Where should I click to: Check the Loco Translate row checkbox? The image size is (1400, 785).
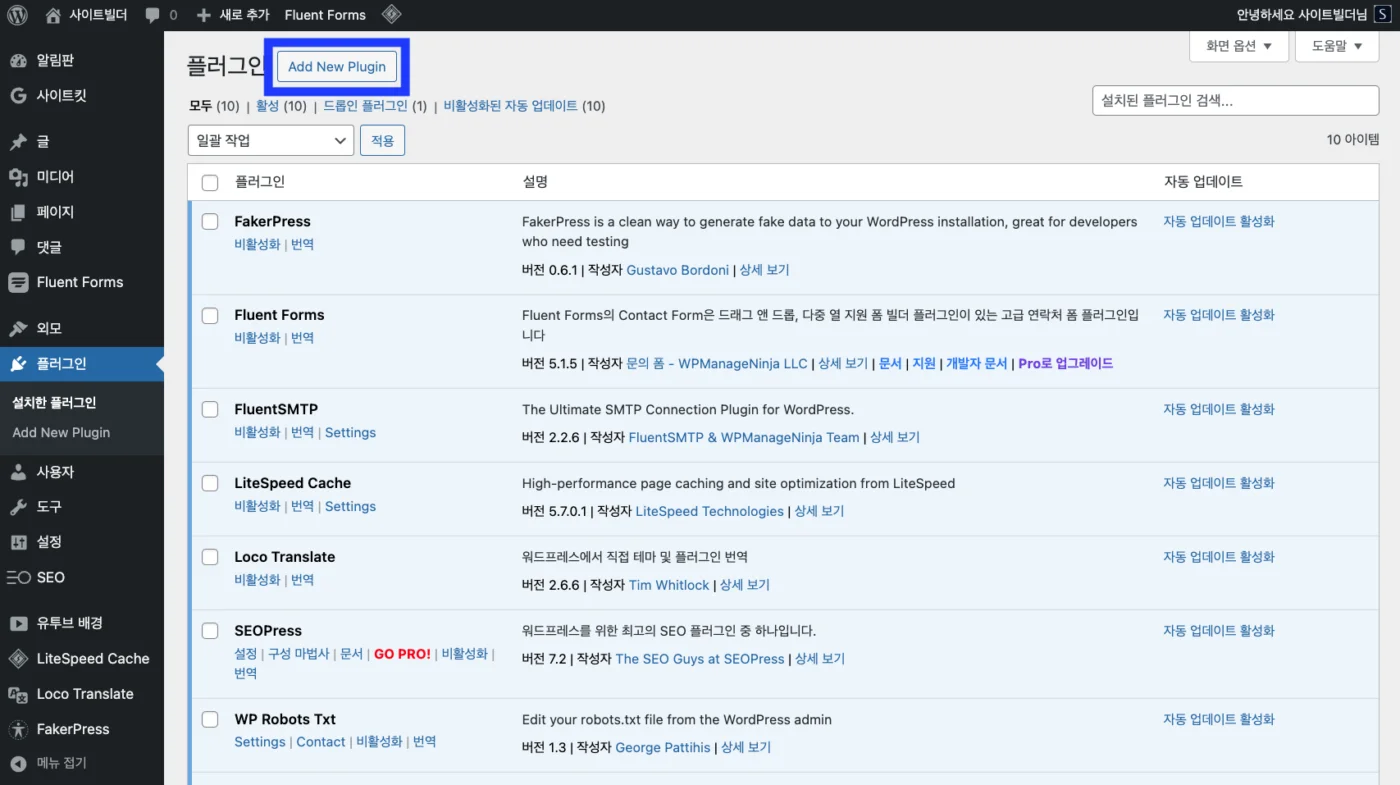coord(210,557)
